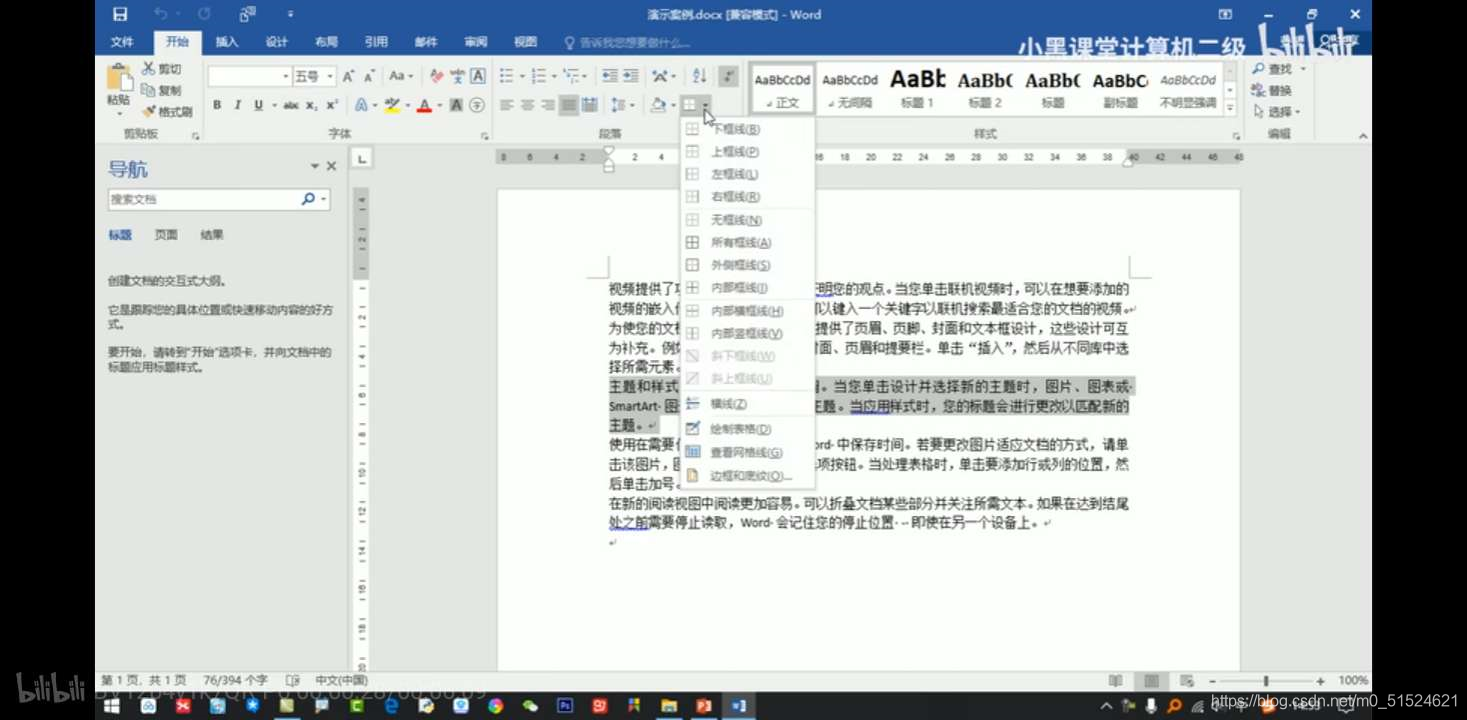Toggle strikethrough formatting
This screenshot has width=1467, height=720.
[291, 105]
